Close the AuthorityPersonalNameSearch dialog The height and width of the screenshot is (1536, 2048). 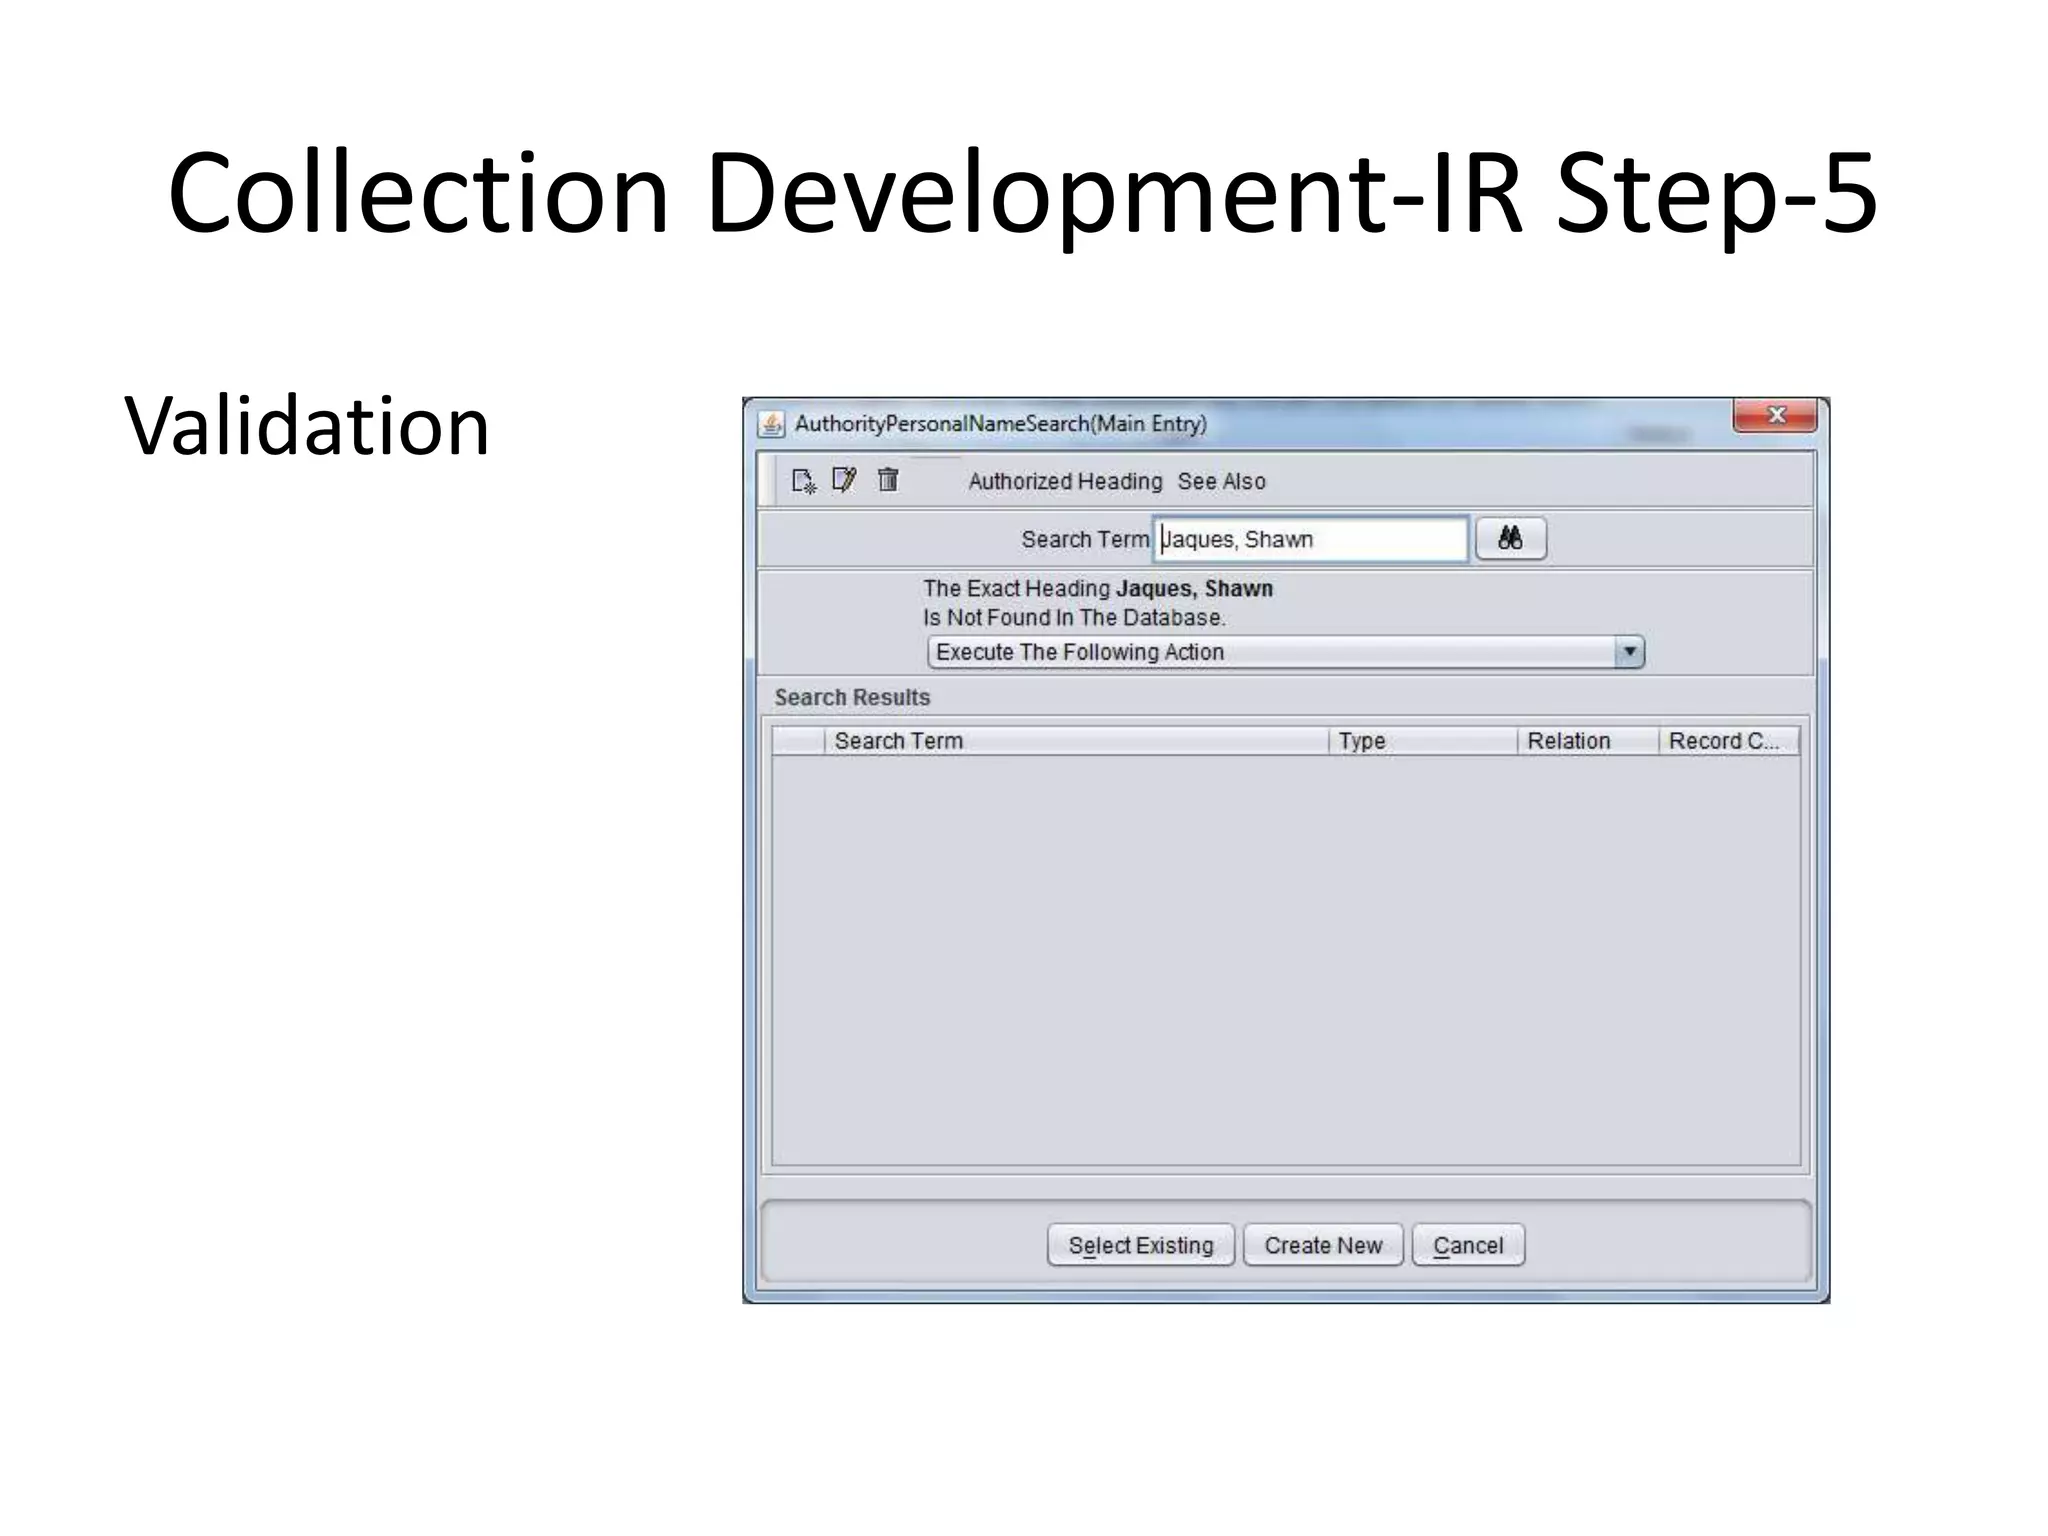click(1775, 415)
